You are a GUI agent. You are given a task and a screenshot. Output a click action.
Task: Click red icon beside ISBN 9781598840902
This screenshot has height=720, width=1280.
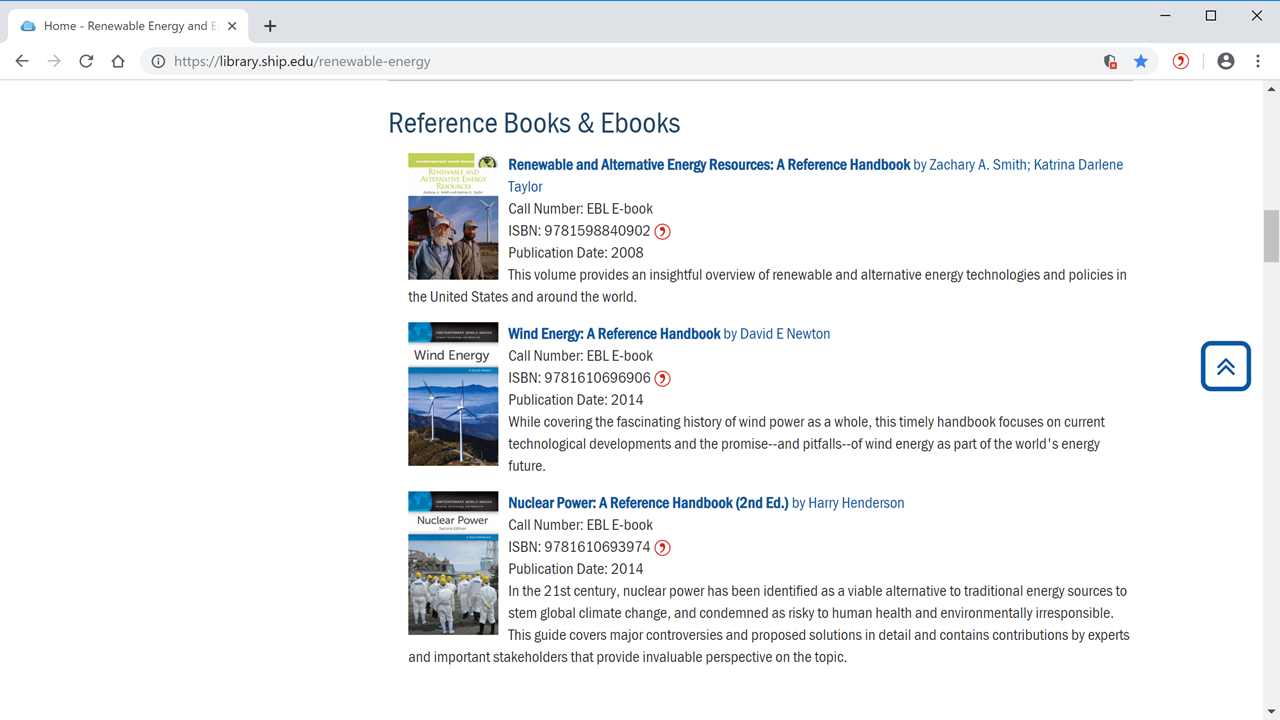[662, 231]
